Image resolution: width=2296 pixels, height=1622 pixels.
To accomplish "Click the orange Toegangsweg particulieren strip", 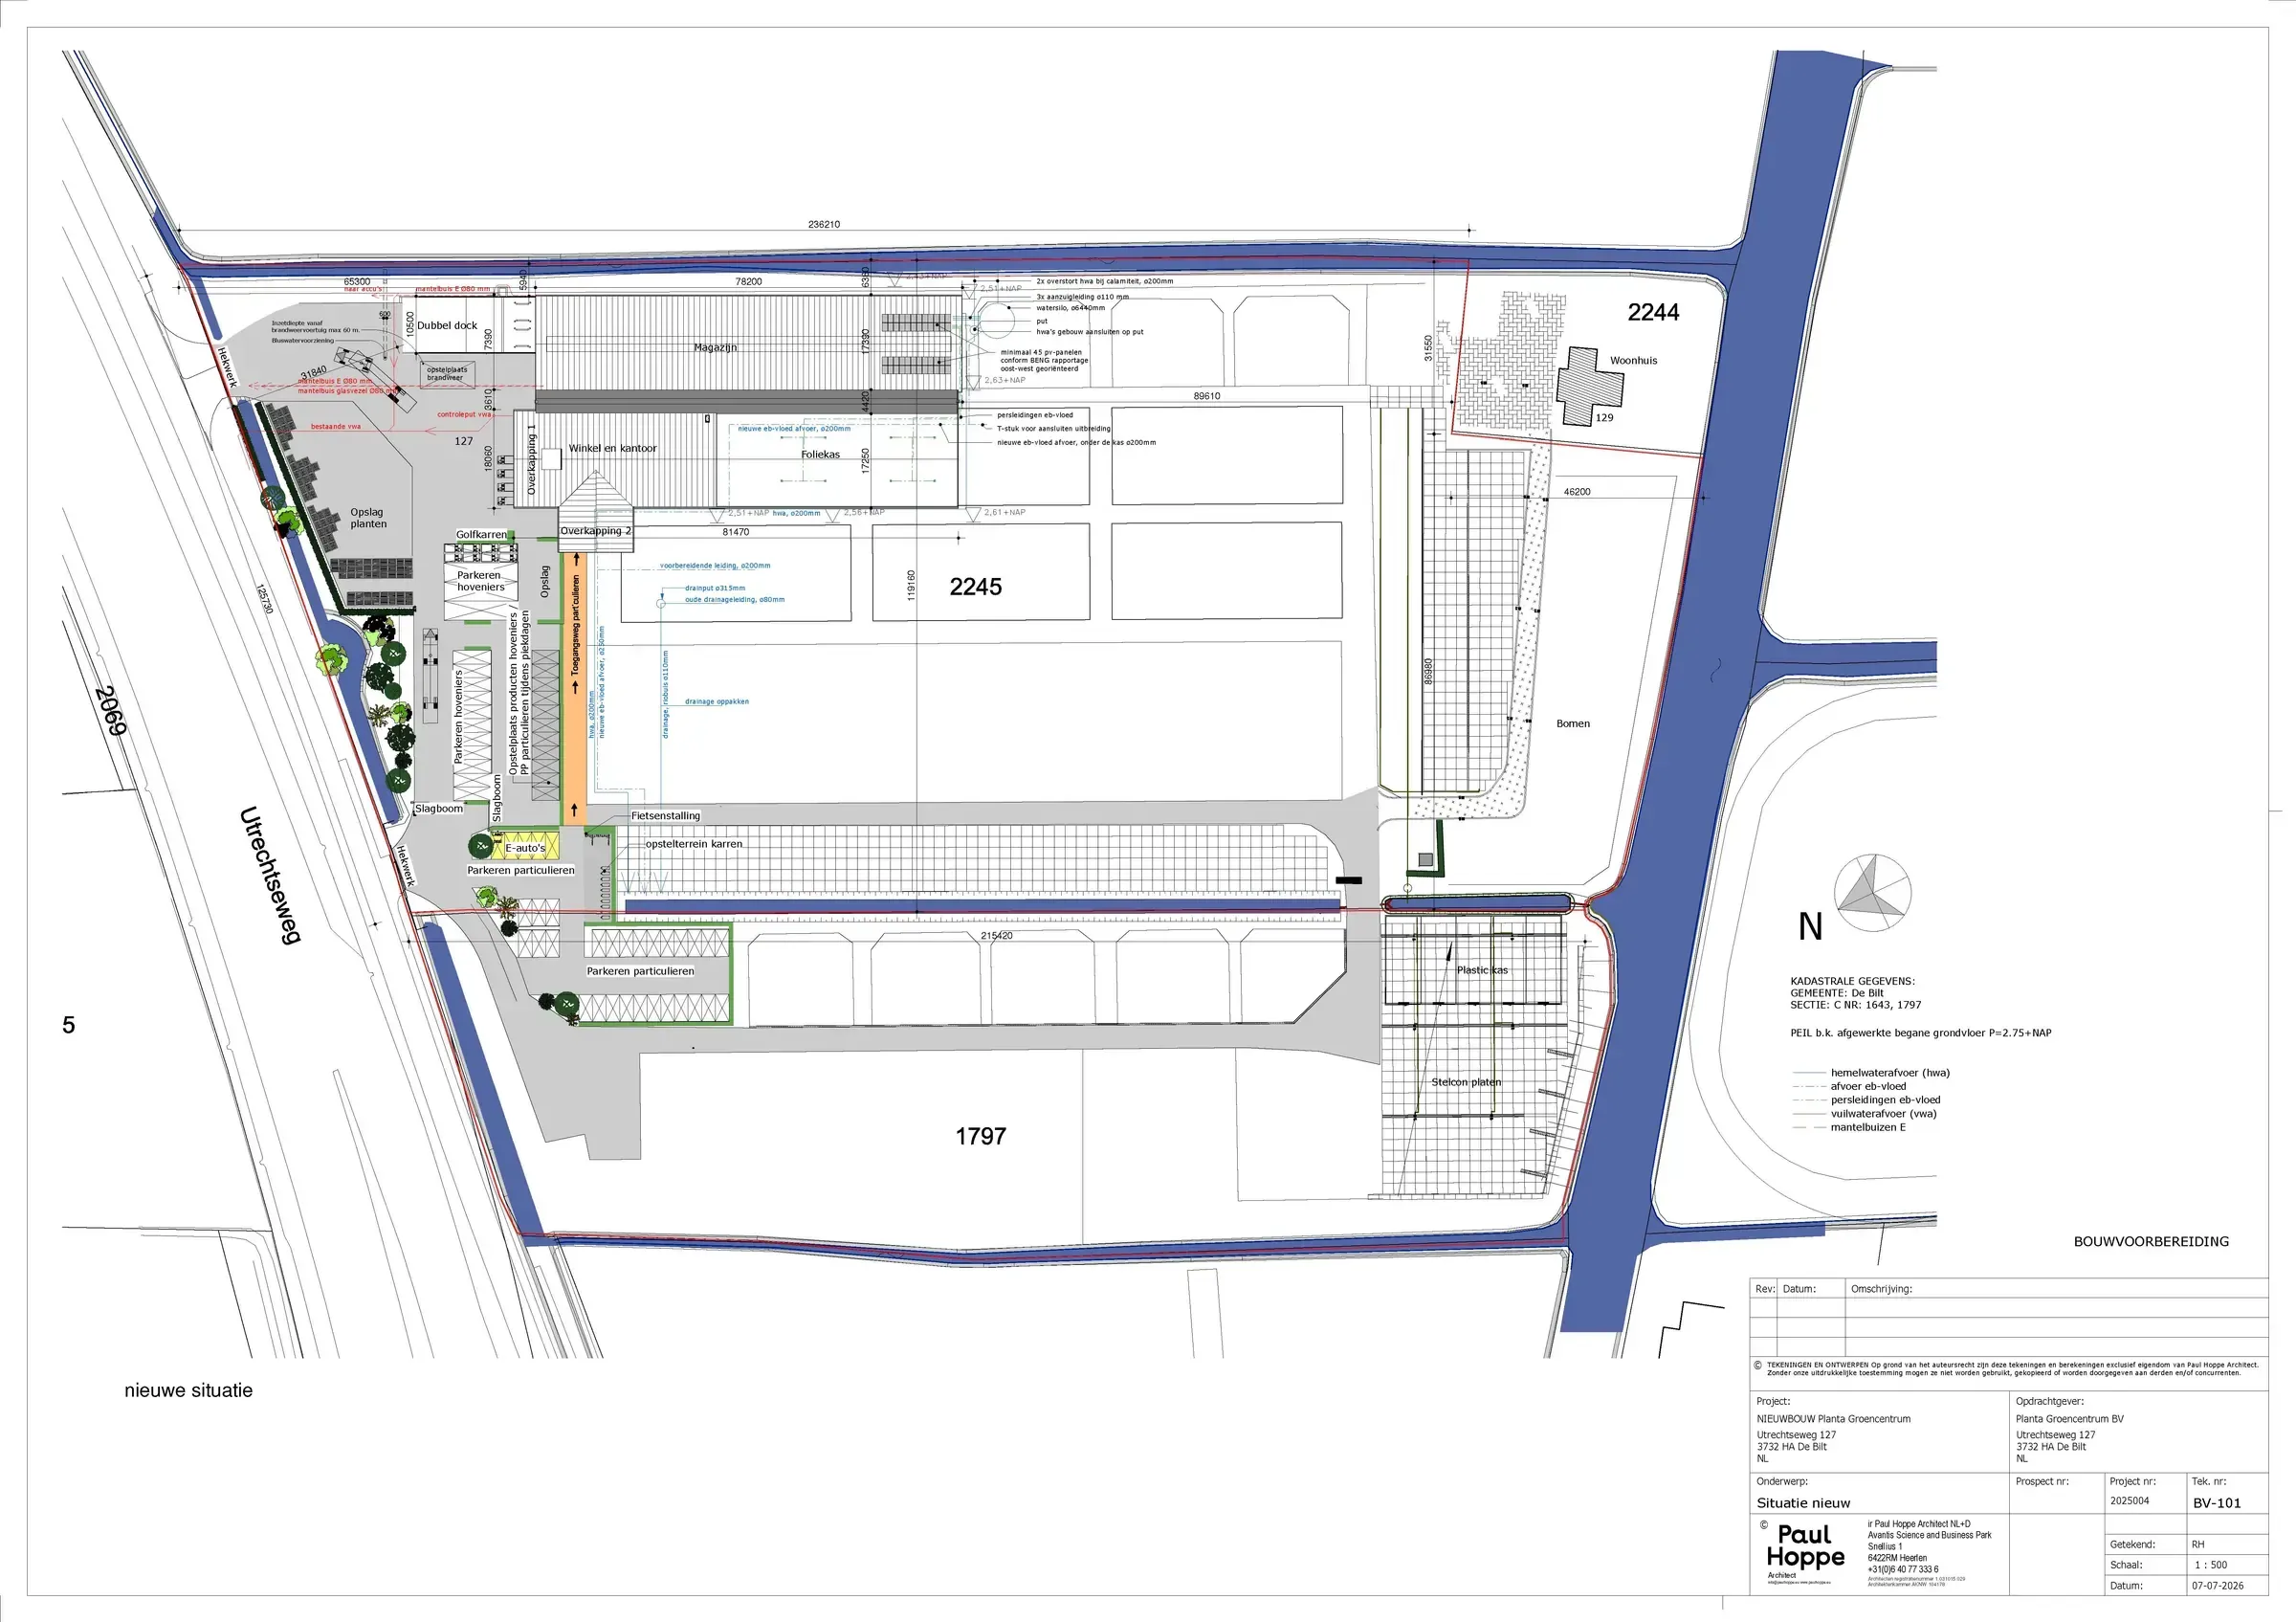I will pos(575,688).
